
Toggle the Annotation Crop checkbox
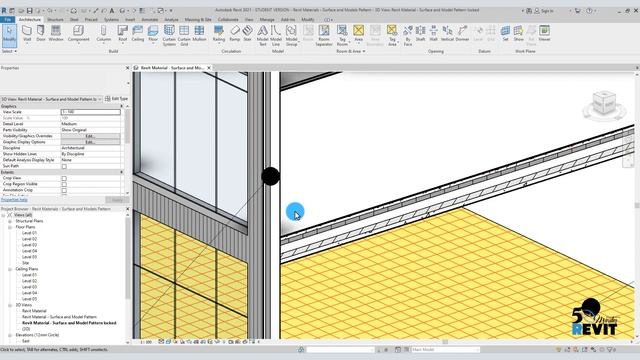(x=64, y=190)
